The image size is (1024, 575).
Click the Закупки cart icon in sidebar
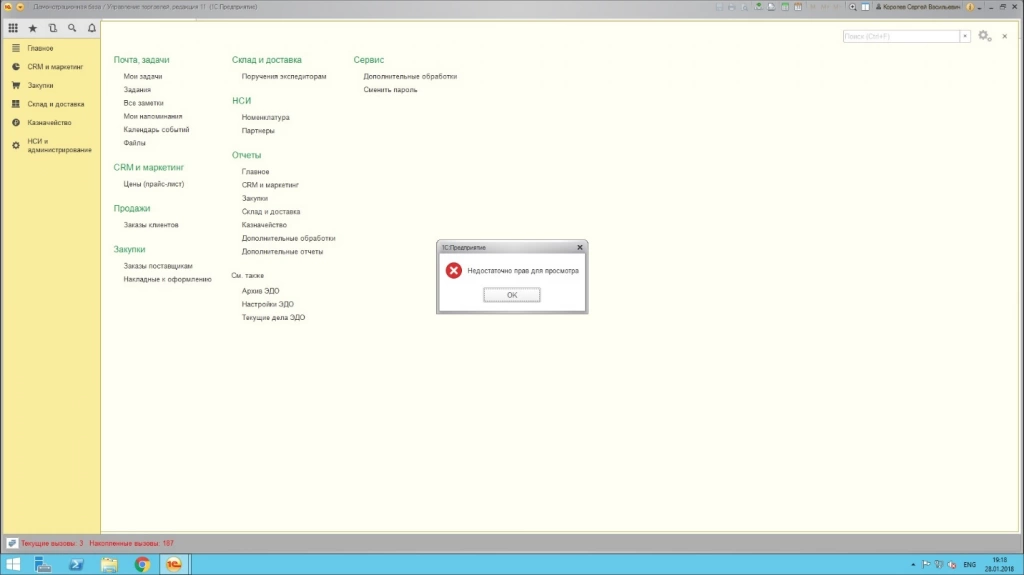tap(16, 85)
